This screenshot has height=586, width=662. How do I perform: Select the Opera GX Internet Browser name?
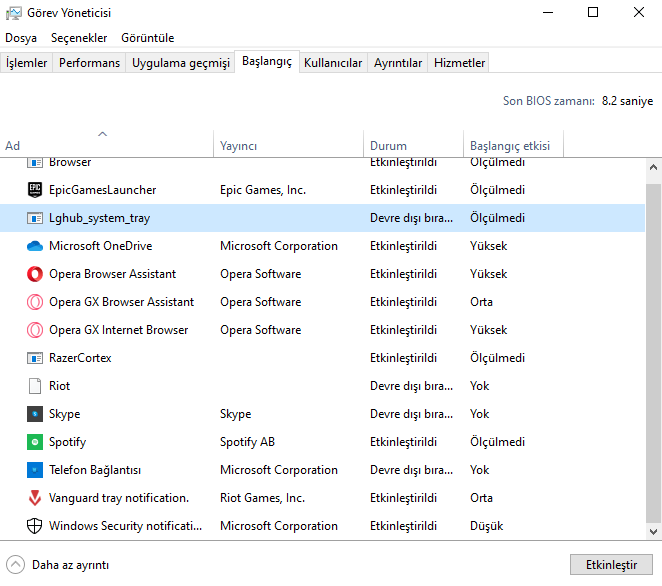coord(119,330)
